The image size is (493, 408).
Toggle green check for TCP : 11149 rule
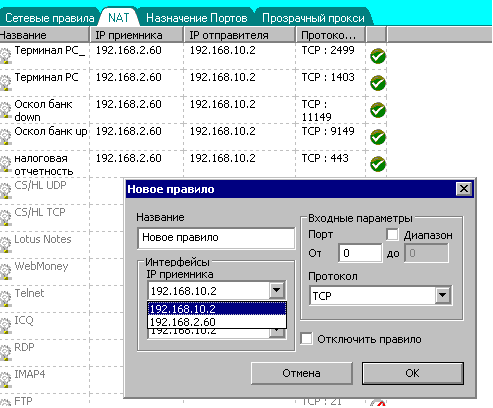pyautogui.click(x=378, y=110)
